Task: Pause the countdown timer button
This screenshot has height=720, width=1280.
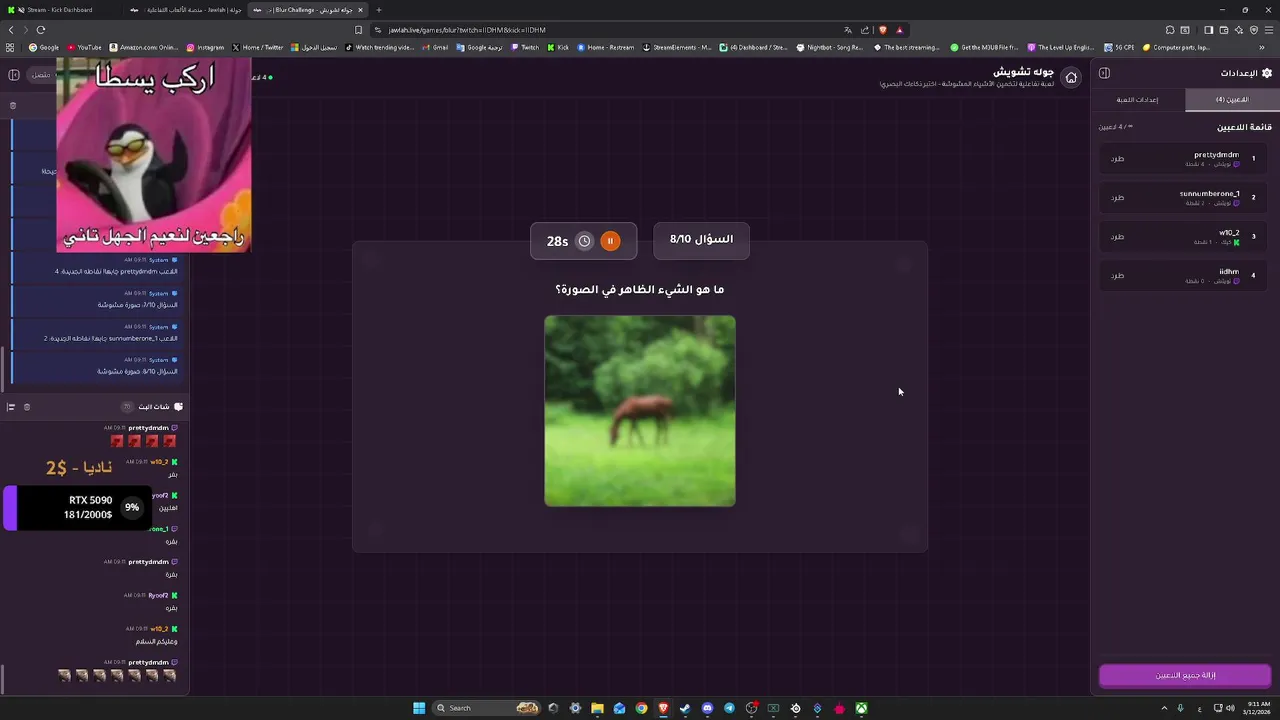Action: (610, 241)
